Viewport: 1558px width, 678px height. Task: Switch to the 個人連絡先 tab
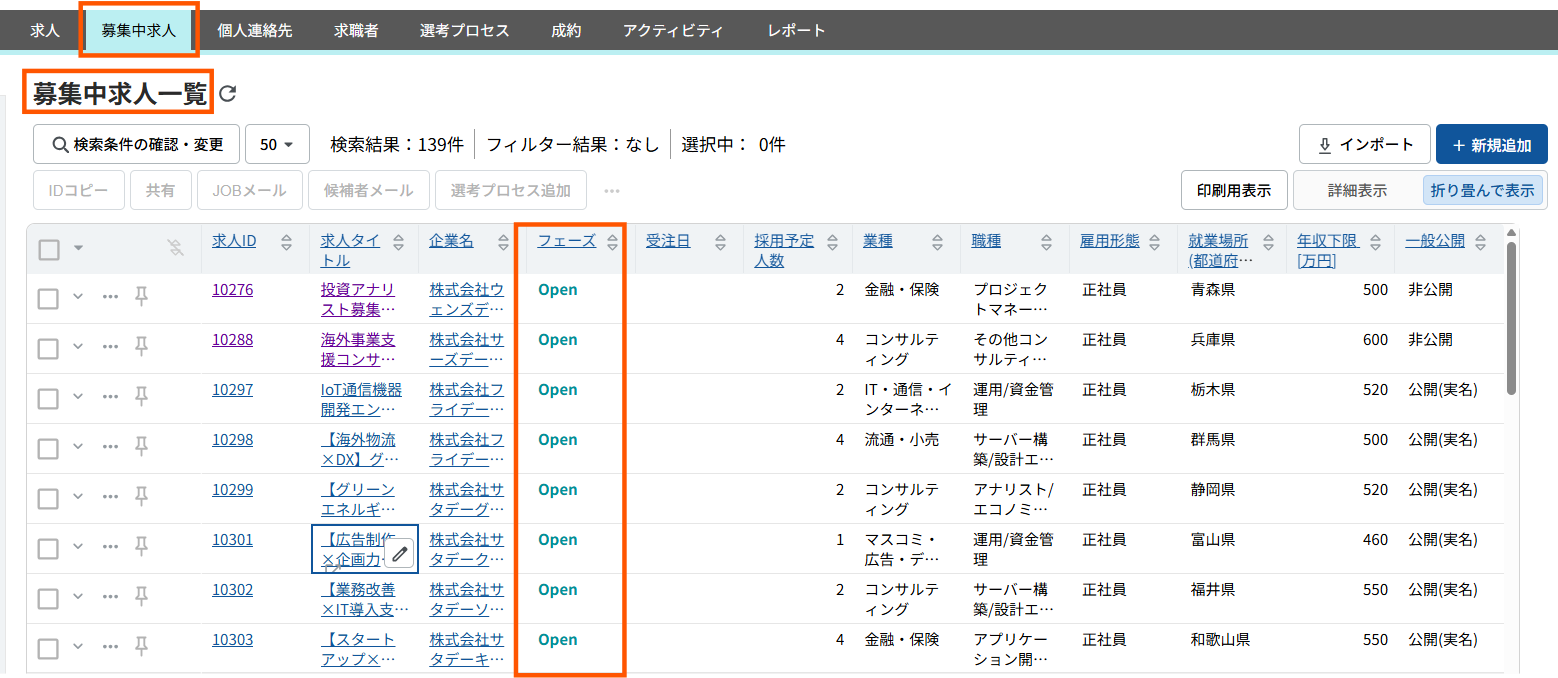click(x=255, y=30)
